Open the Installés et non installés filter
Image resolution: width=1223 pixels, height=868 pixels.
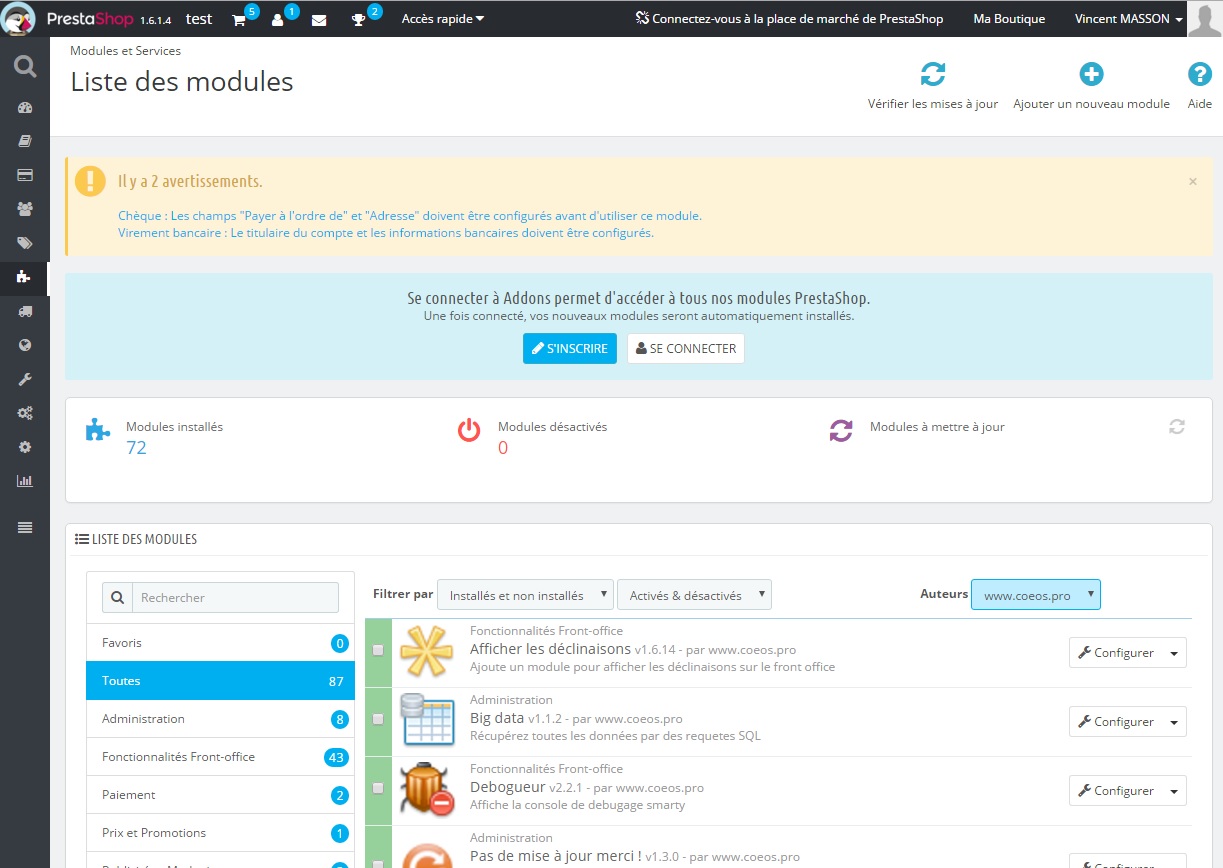(x=526, y=595)
